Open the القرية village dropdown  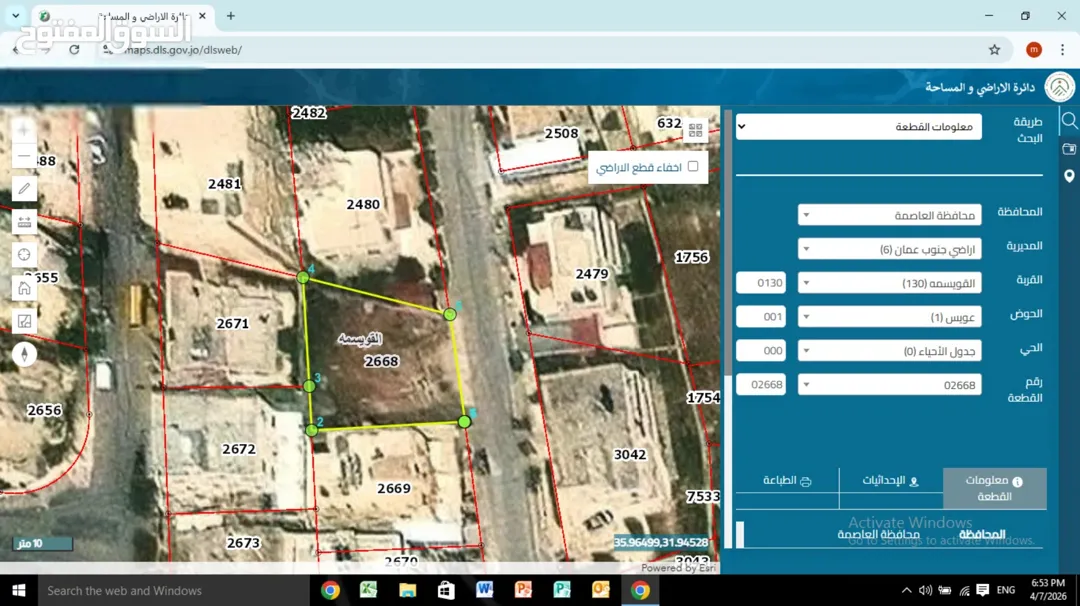890,282
